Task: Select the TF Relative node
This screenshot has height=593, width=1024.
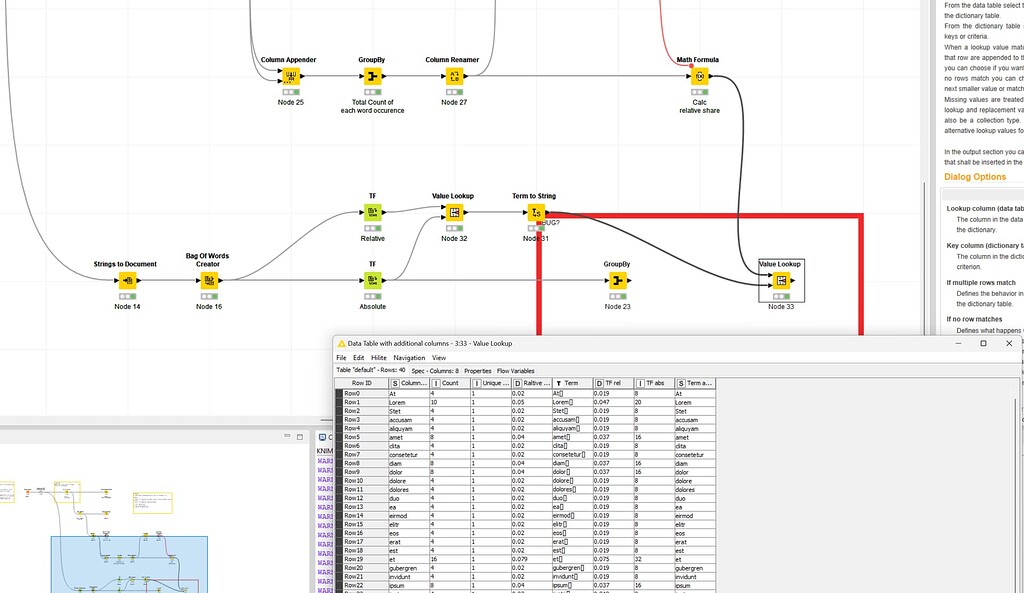Action: point(372,212)
